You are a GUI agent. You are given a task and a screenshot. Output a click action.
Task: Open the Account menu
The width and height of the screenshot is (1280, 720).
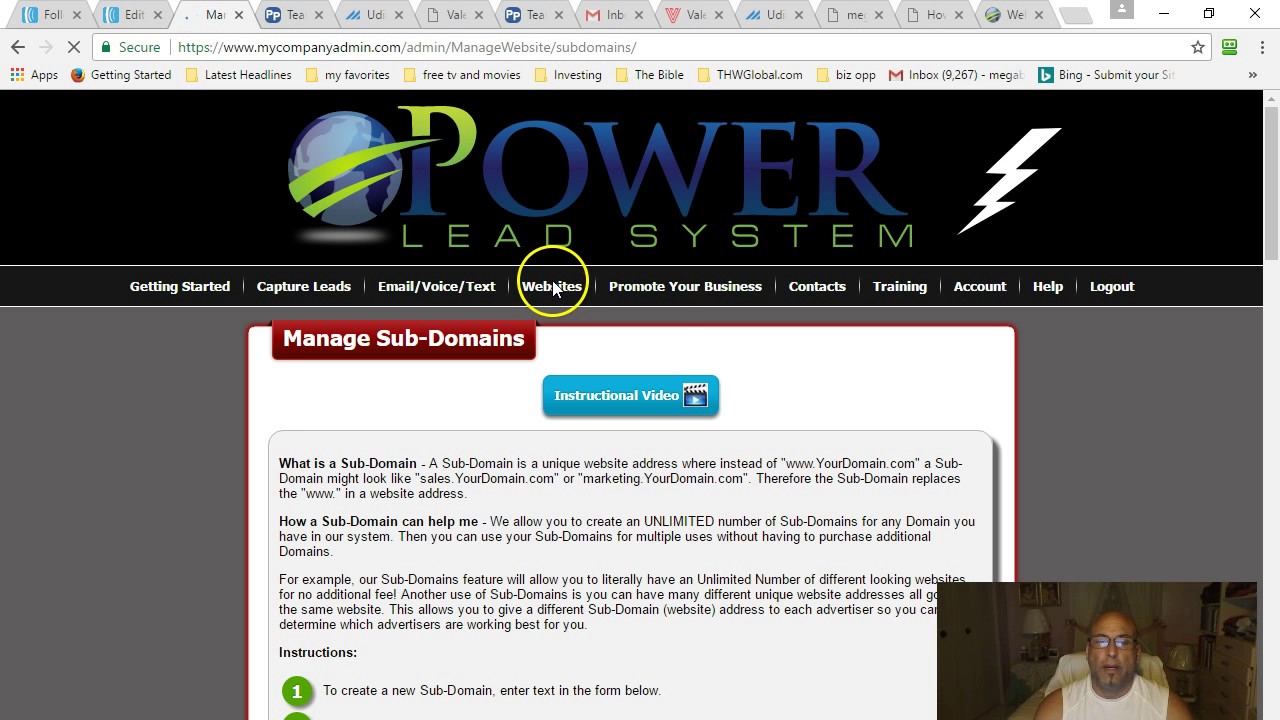[x=980, y=286]
